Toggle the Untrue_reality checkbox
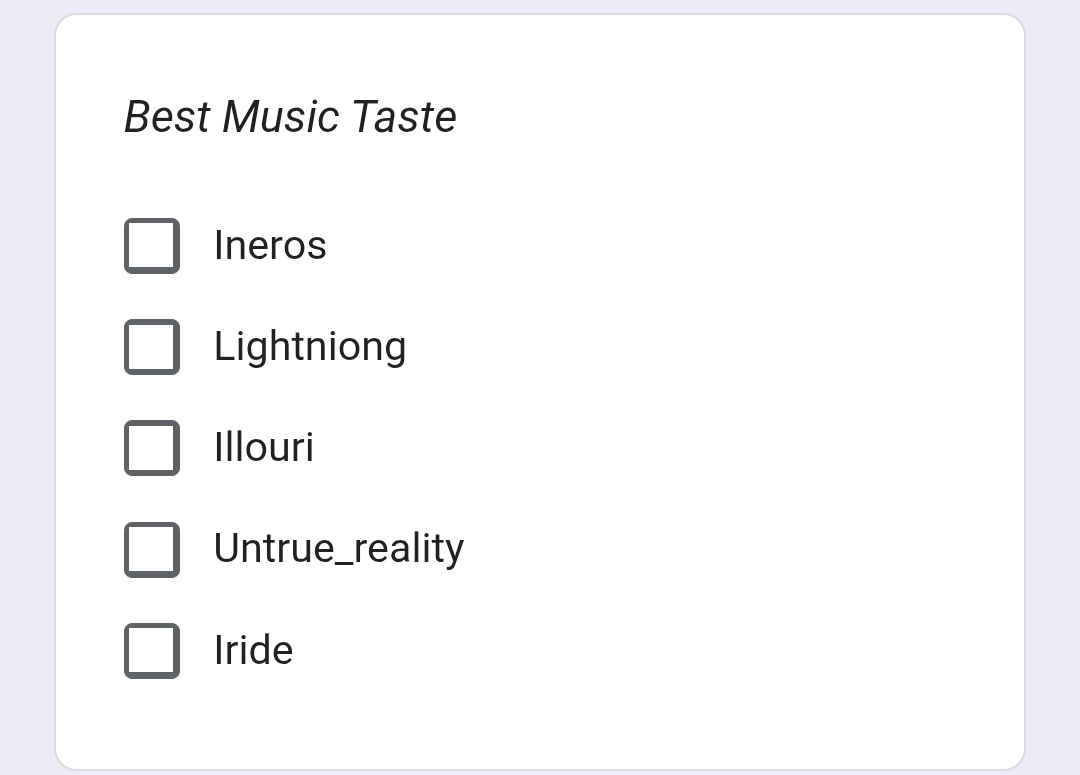The height and width of the screenshot is (775, 1080). click(152, 549)
